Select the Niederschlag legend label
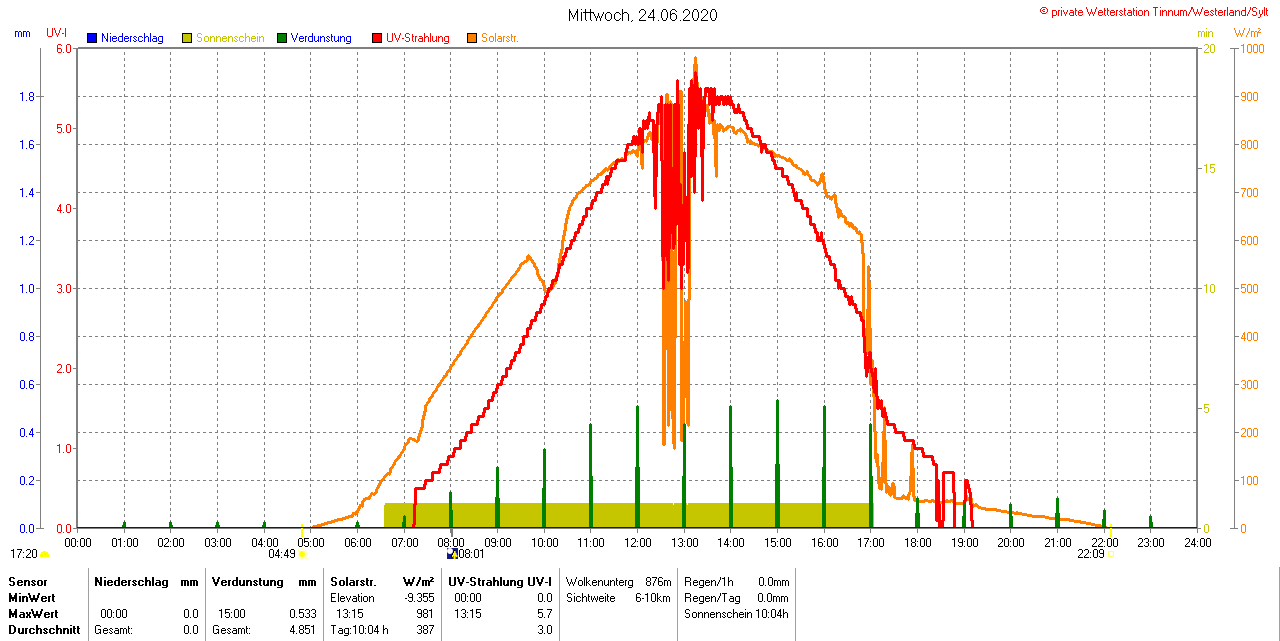Viewport: 1280px width, 641px height. 133,38
